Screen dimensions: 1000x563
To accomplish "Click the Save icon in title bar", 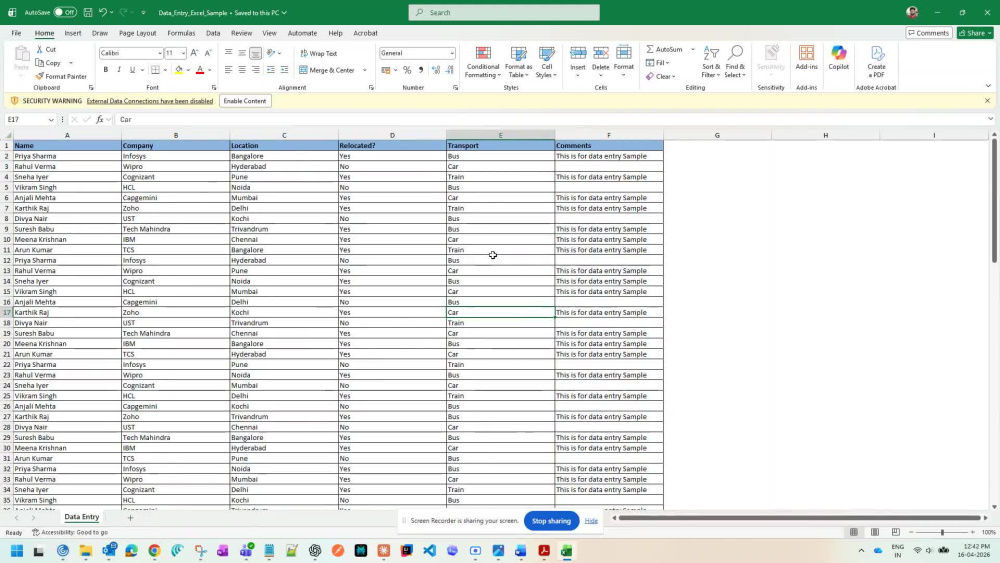I will pos(88,12).
